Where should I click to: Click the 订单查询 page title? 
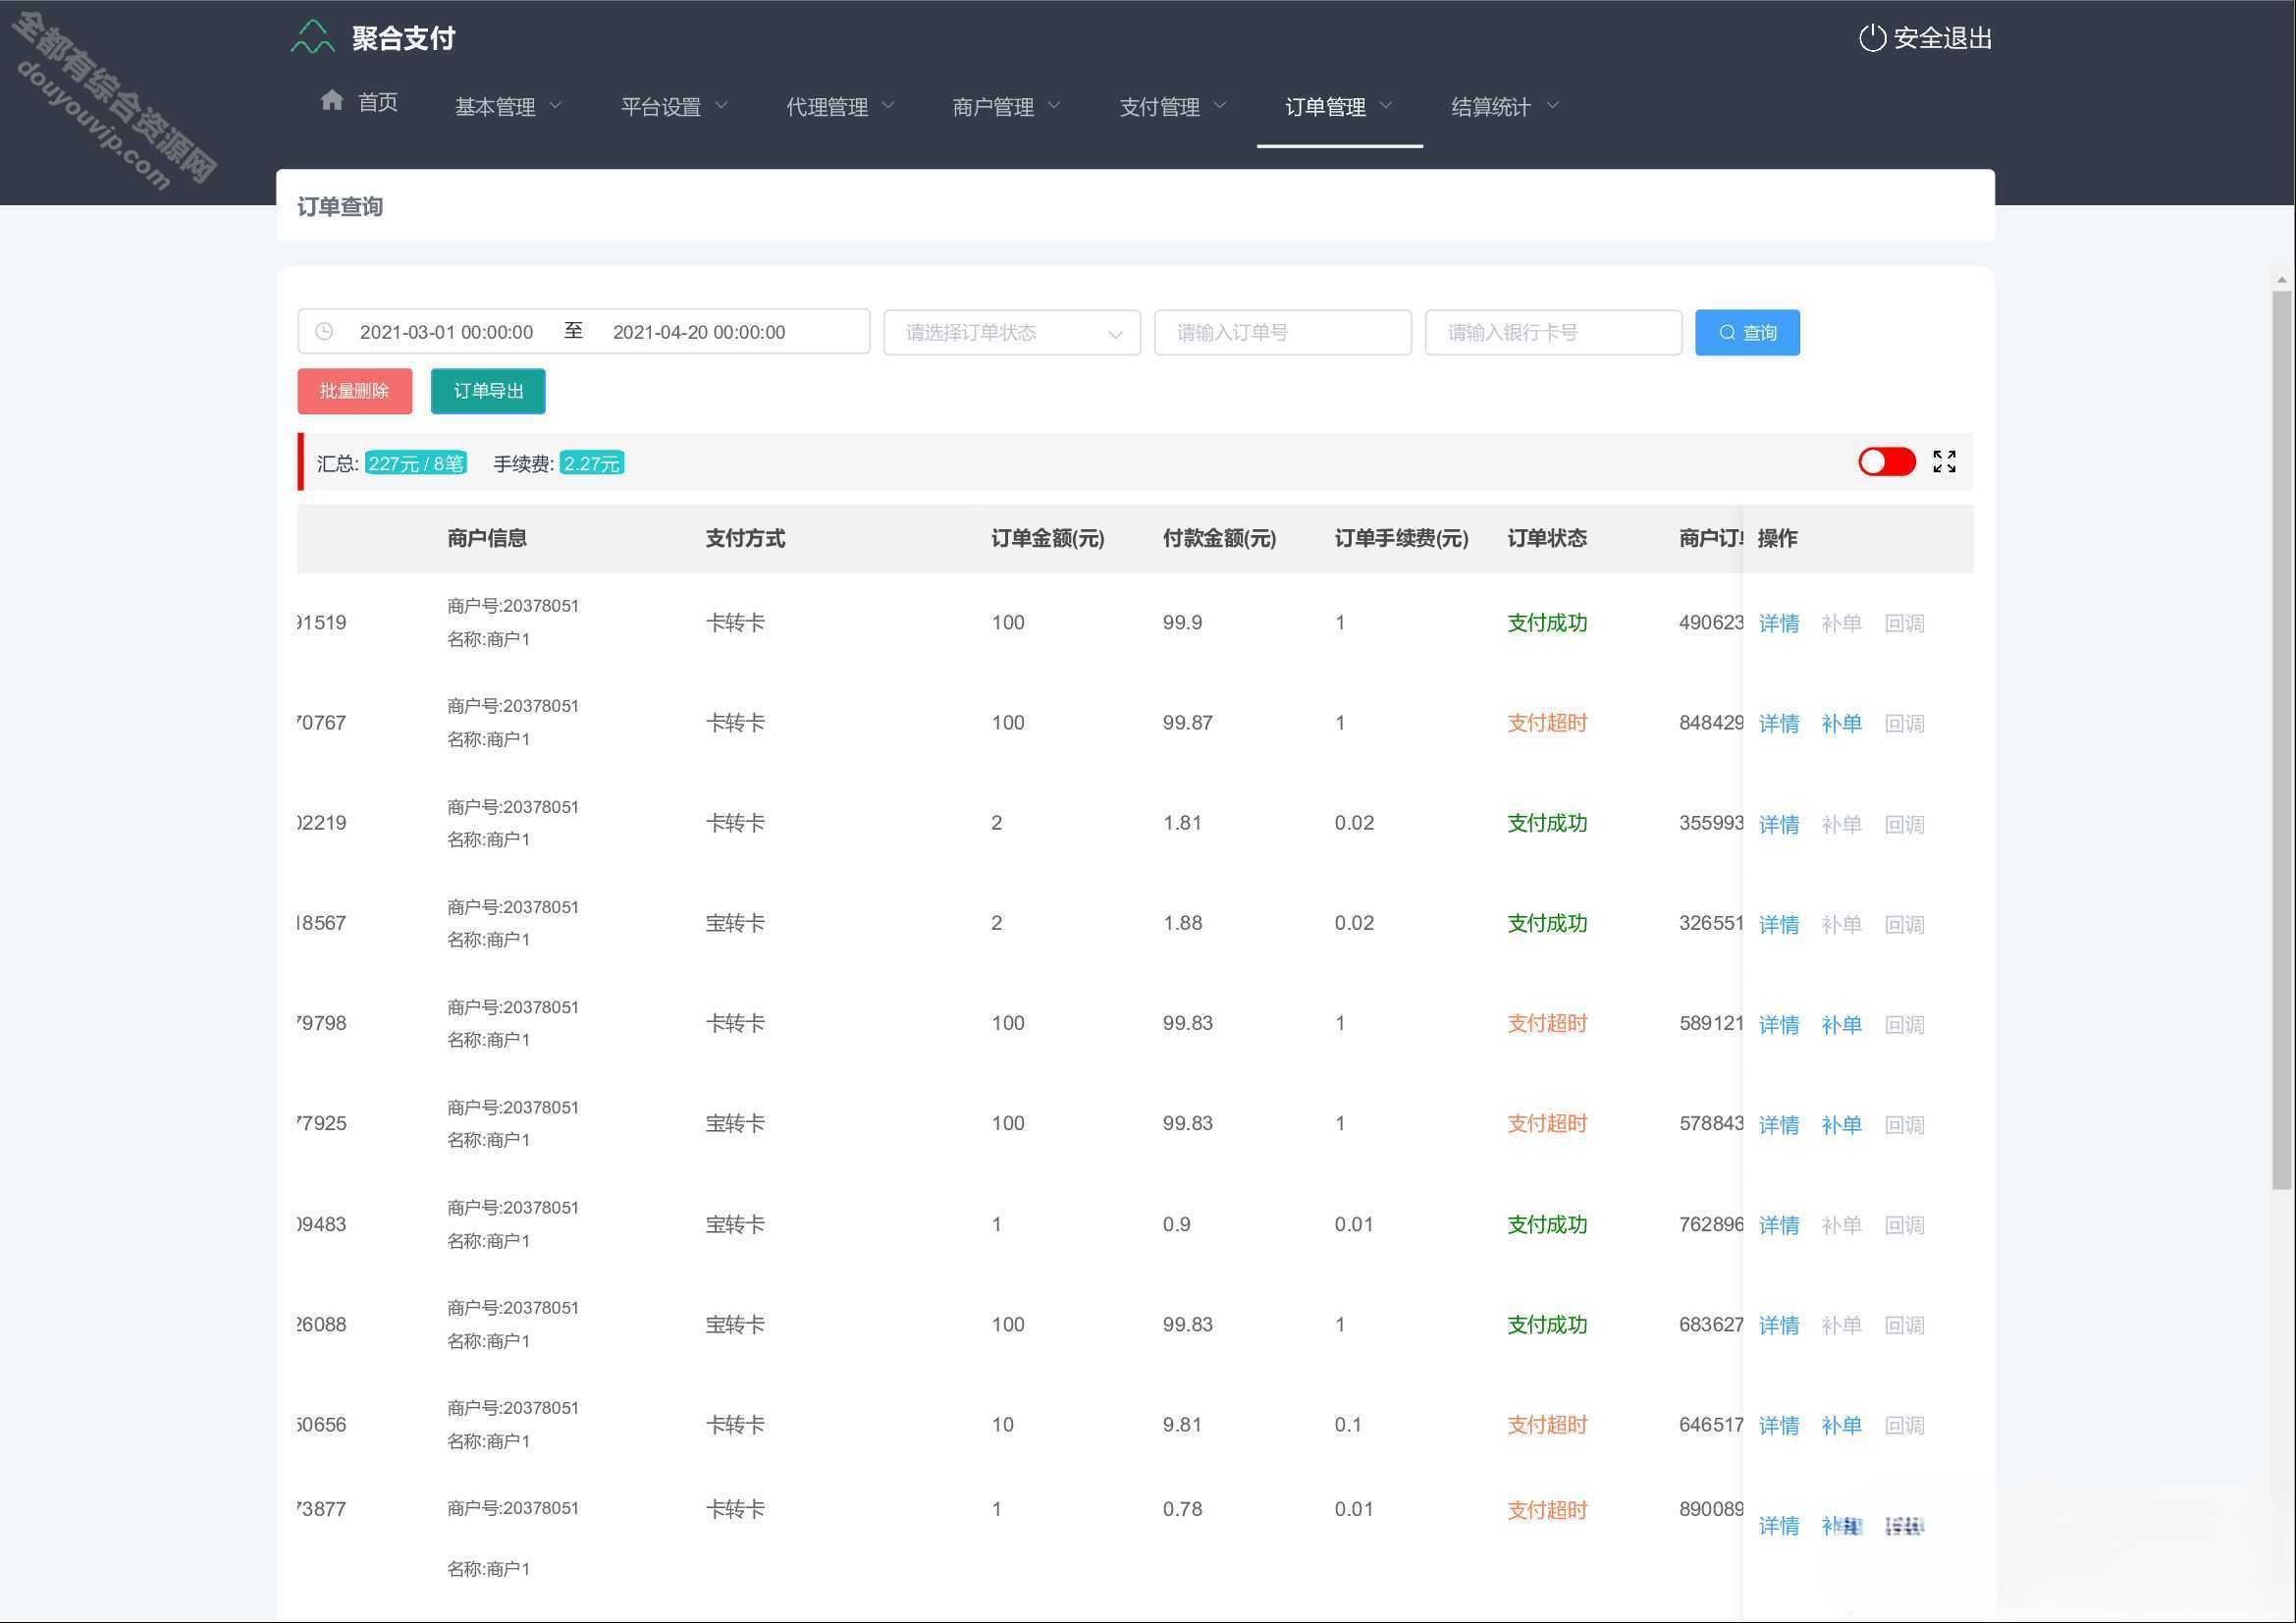point(340,206)
